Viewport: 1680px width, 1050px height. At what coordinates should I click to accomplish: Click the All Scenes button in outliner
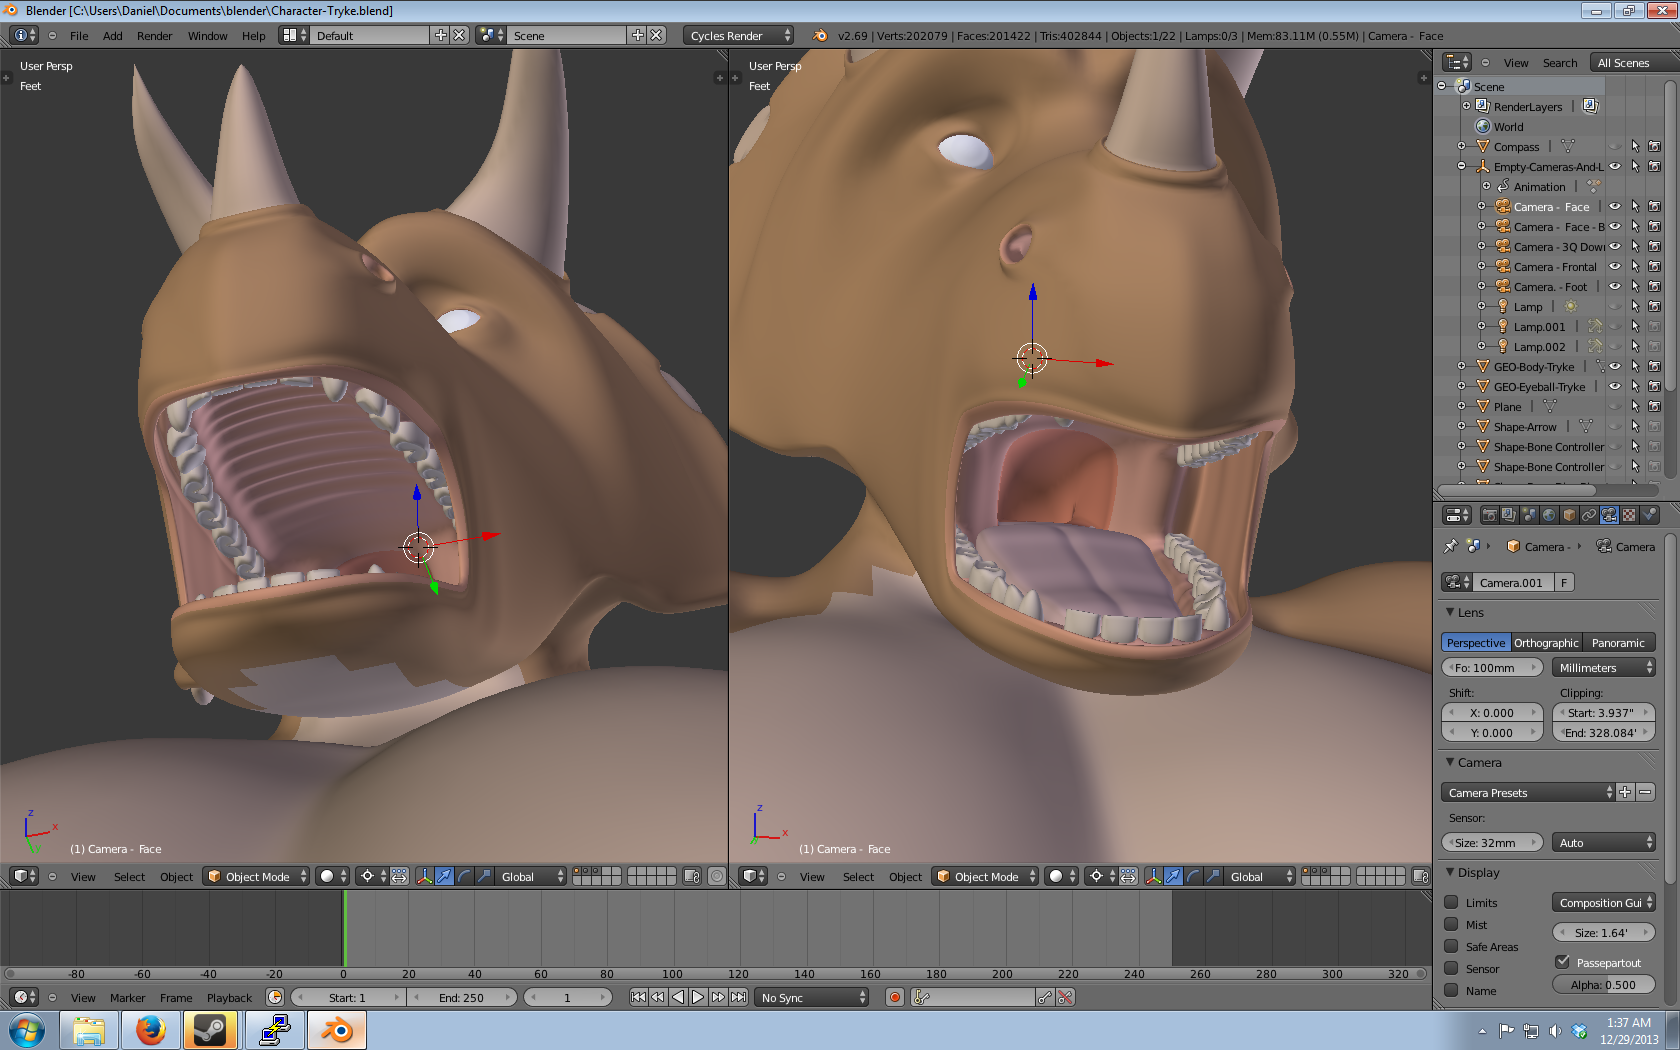(x=1623, y=62)
